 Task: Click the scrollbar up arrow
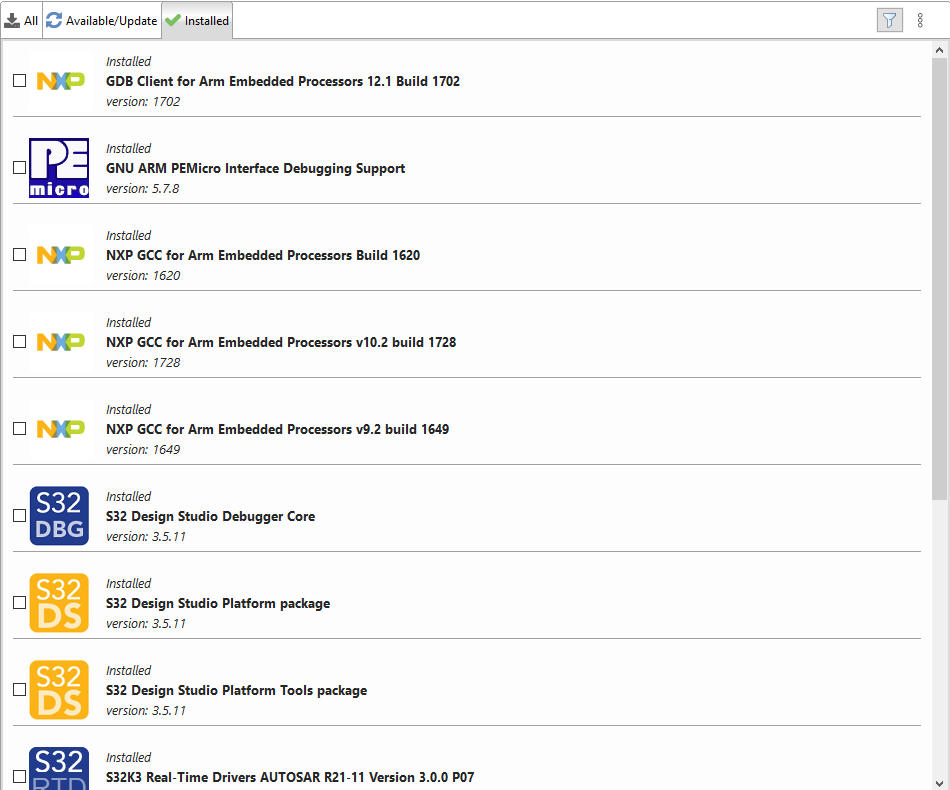(940, 50)
